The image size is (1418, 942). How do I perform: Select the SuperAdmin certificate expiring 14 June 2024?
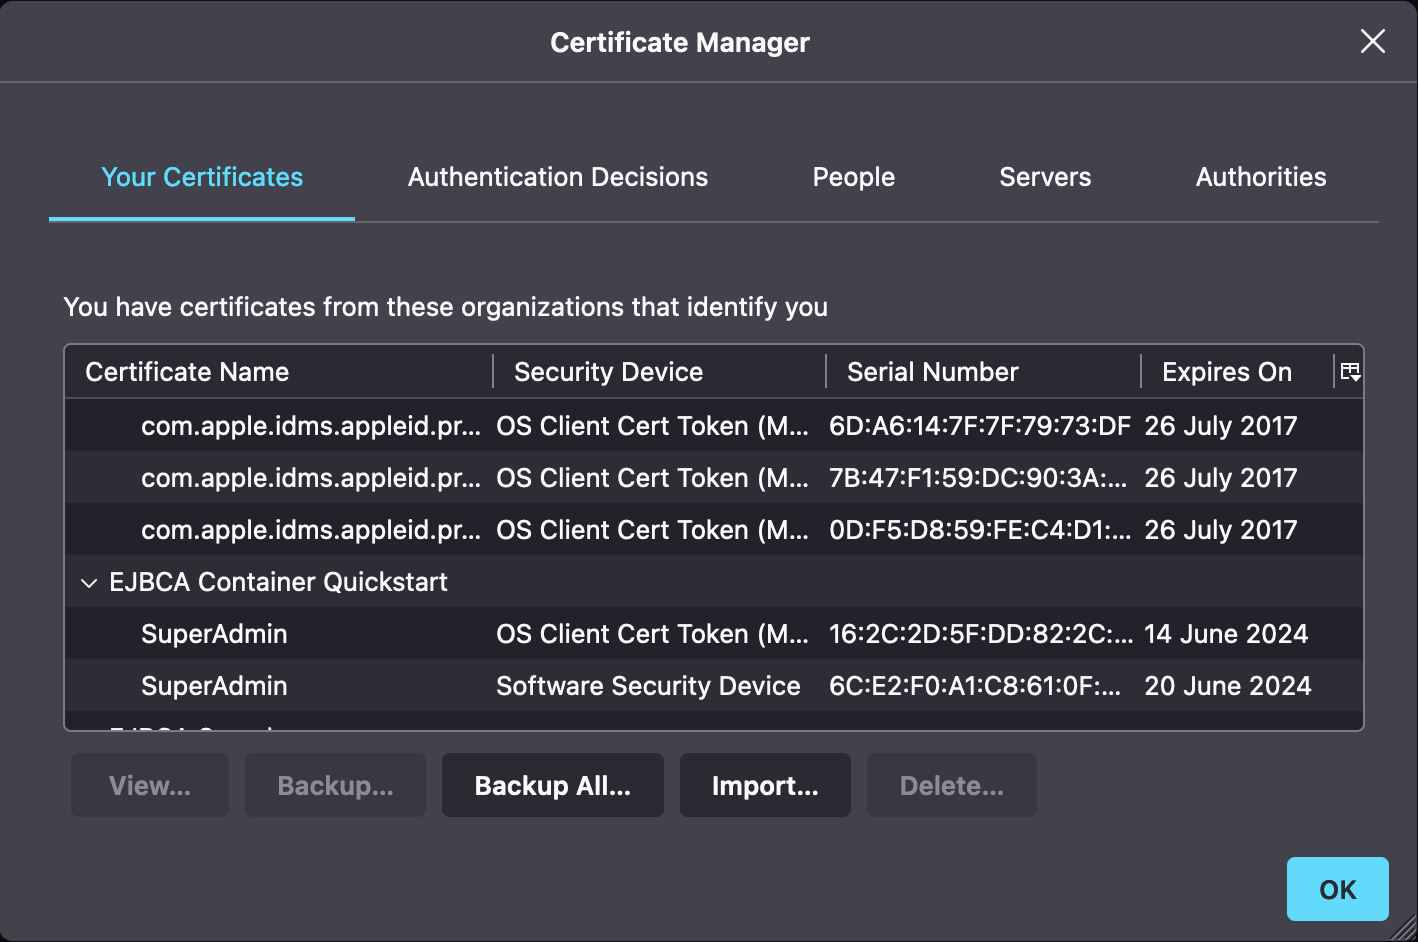pos(400,634)
